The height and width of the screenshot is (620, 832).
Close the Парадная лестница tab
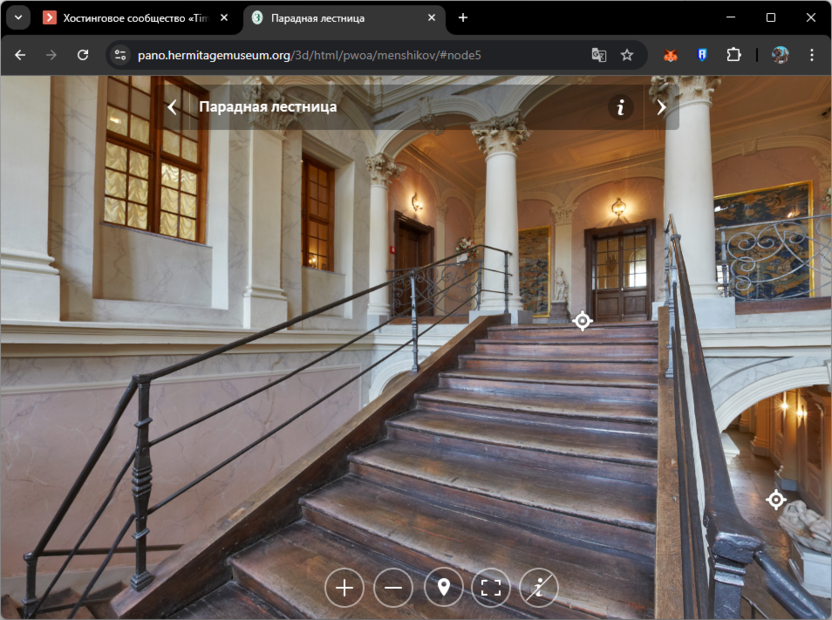click(431, 18)
